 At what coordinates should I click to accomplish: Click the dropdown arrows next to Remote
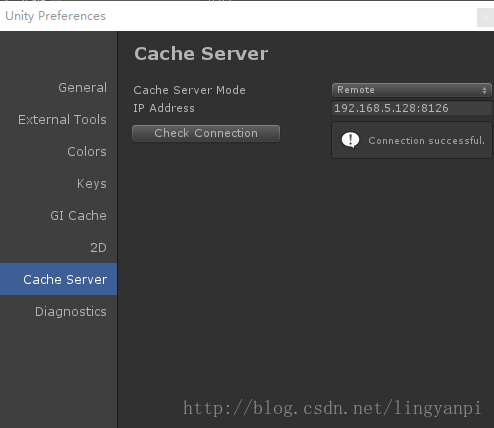click(484, 90)
